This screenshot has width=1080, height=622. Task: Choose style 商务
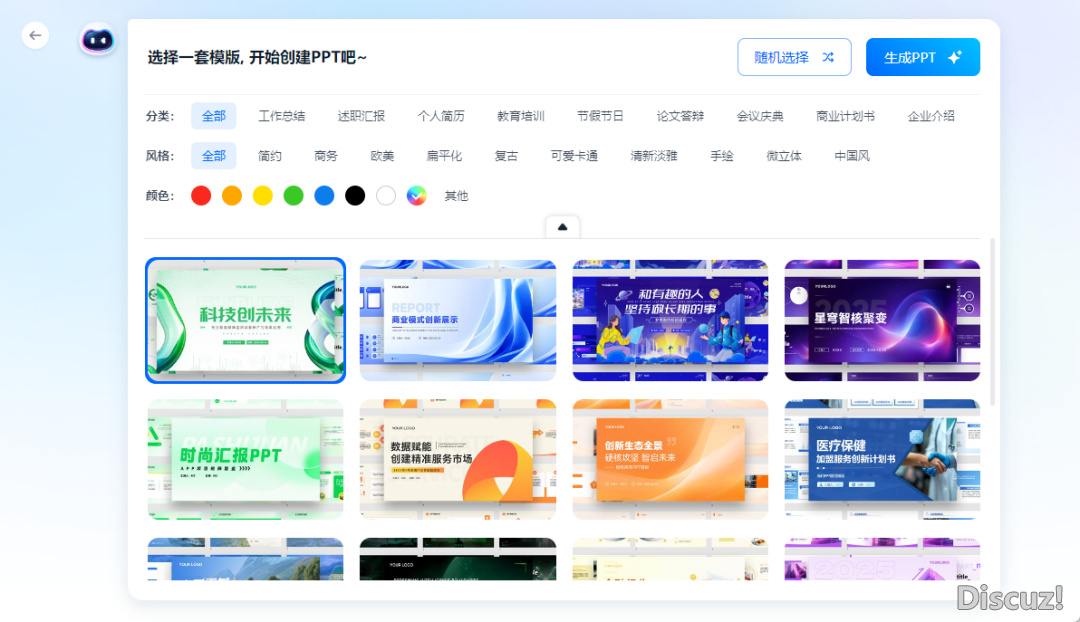point(326,156)
